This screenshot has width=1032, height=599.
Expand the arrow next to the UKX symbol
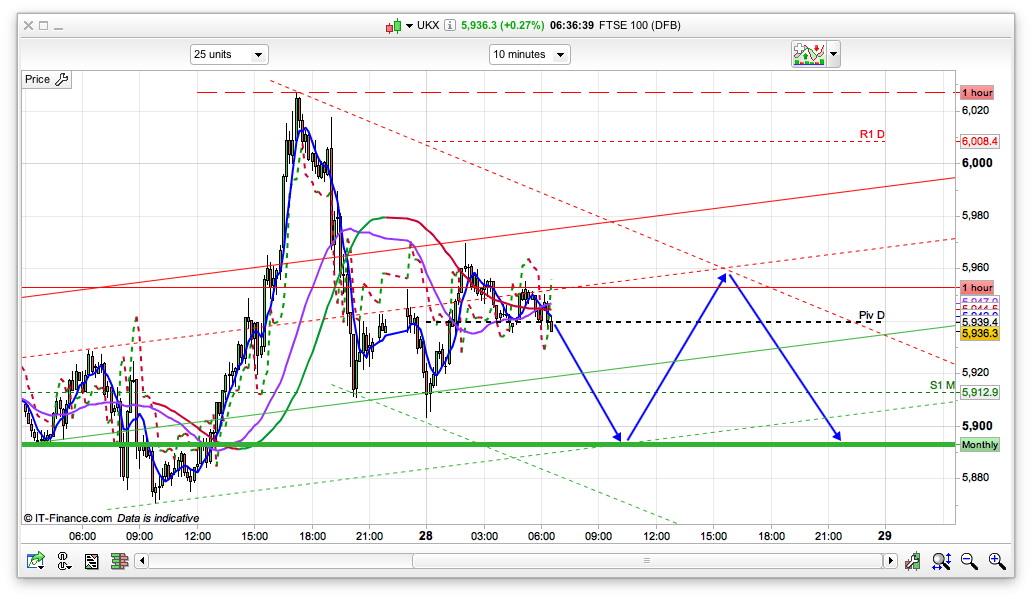[x=410, y=26]
